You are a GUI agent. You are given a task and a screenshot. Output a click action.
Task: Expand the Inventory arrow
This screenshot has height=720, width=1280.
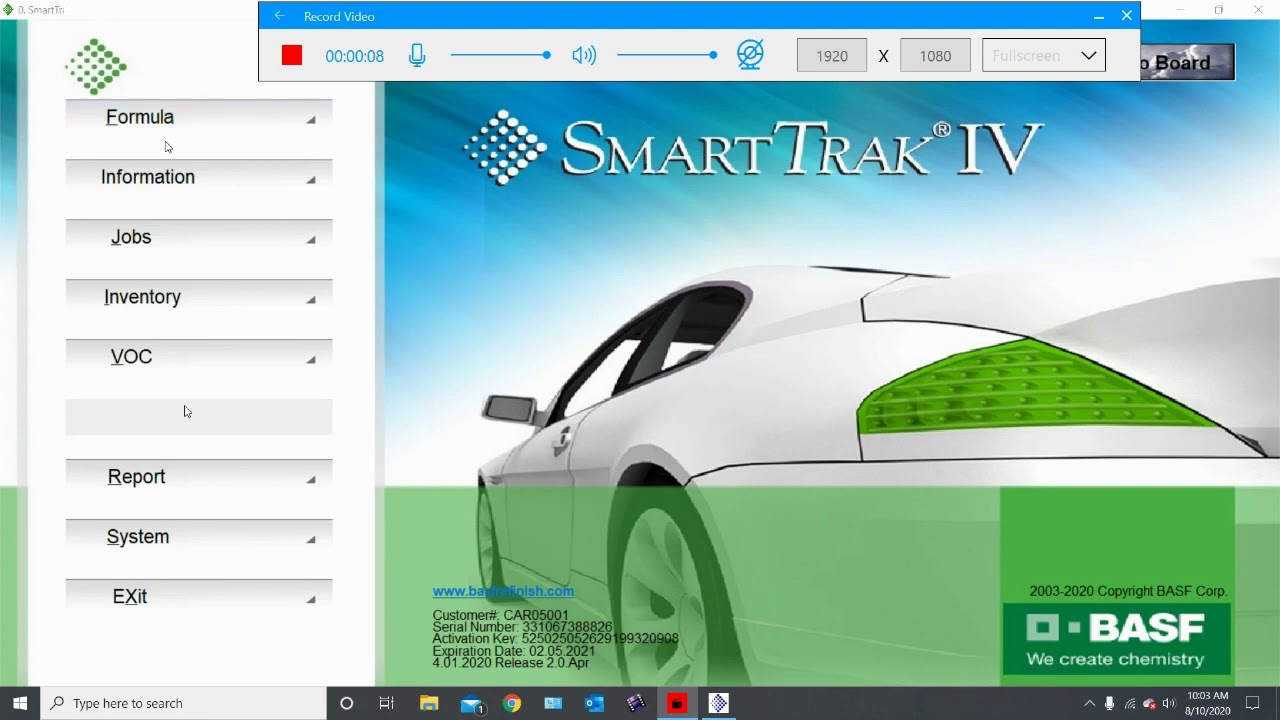coord(311,300)
